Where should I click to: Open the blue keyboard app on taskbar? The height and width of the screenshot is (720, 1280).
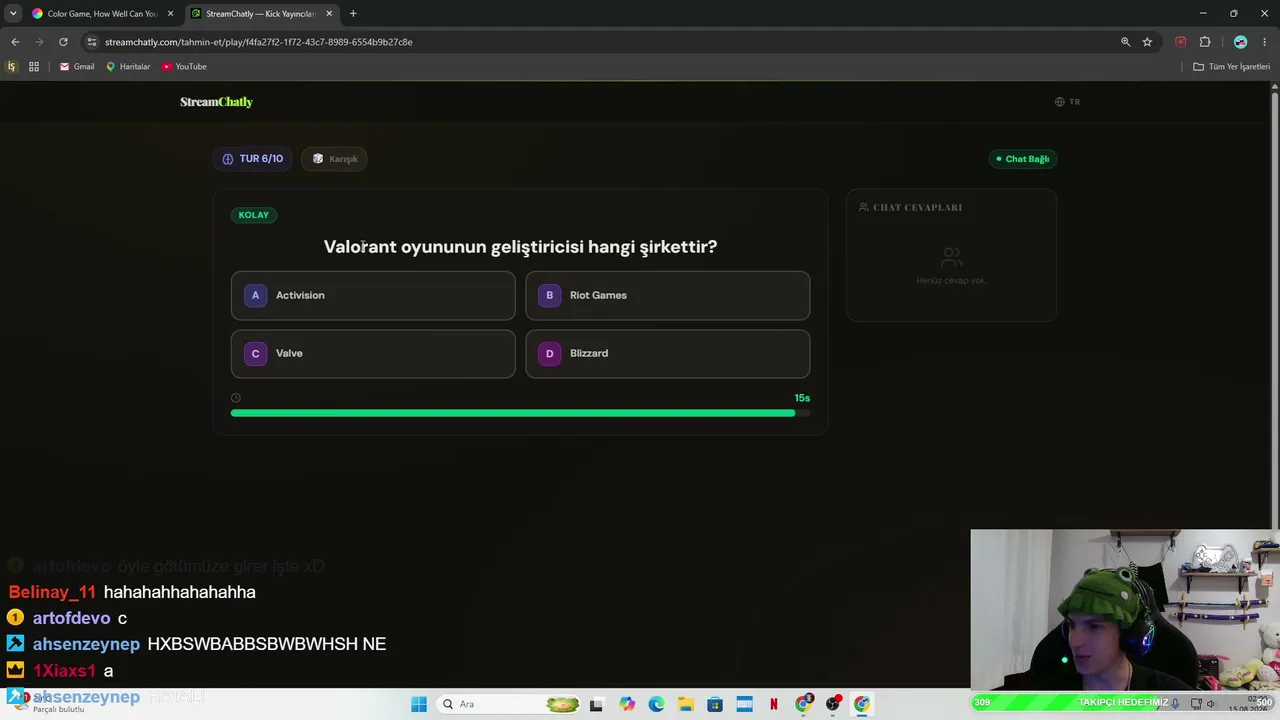[744, 704]
